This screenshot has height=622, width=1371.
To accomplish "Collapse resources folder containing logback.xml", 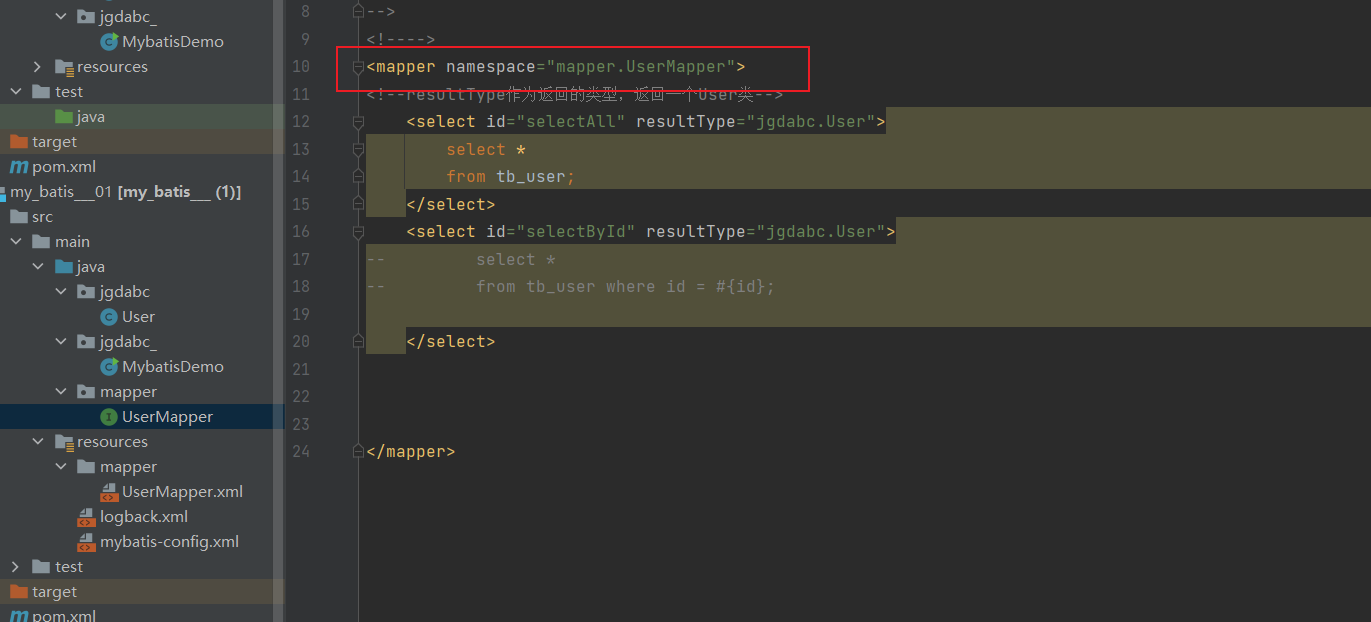I will coord(38,442).
